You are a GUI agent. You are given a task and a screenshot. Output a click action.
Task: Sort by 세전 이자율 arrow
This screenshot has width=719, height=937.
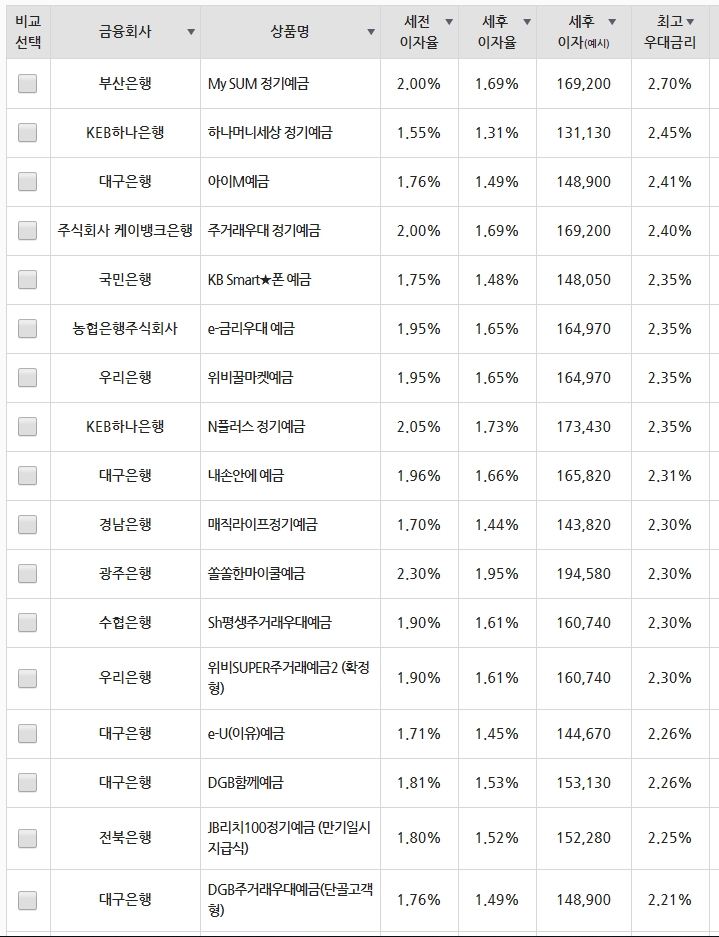click(x=449, y=22)
